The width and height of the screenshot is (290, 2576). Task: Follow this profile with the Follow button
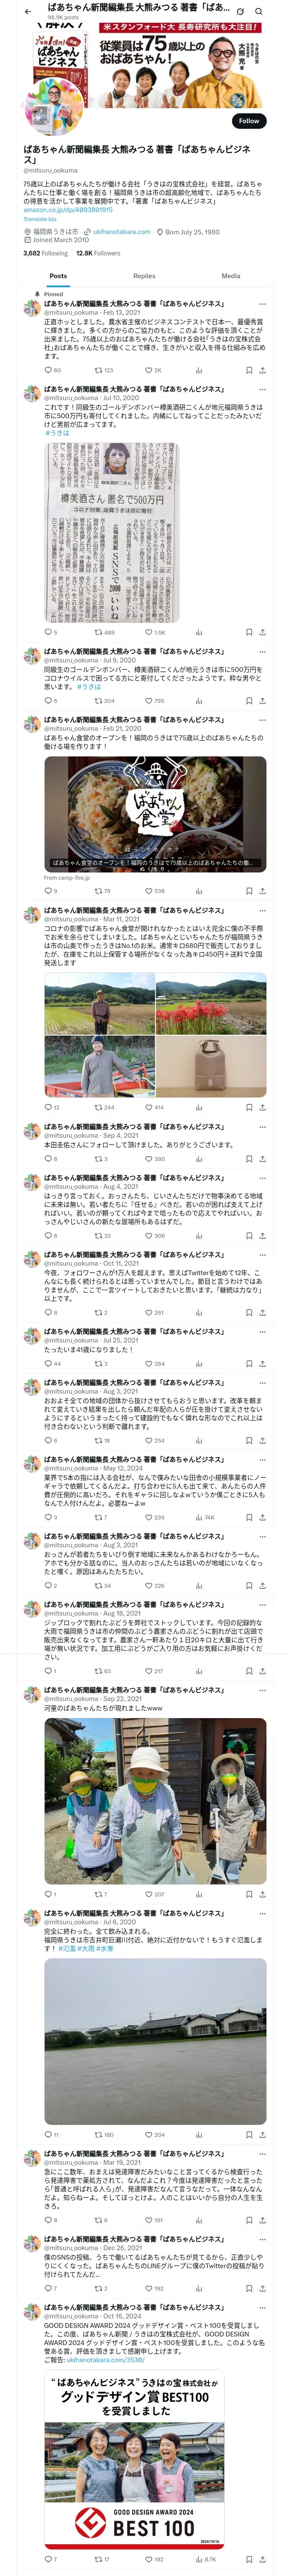(249, 121)
